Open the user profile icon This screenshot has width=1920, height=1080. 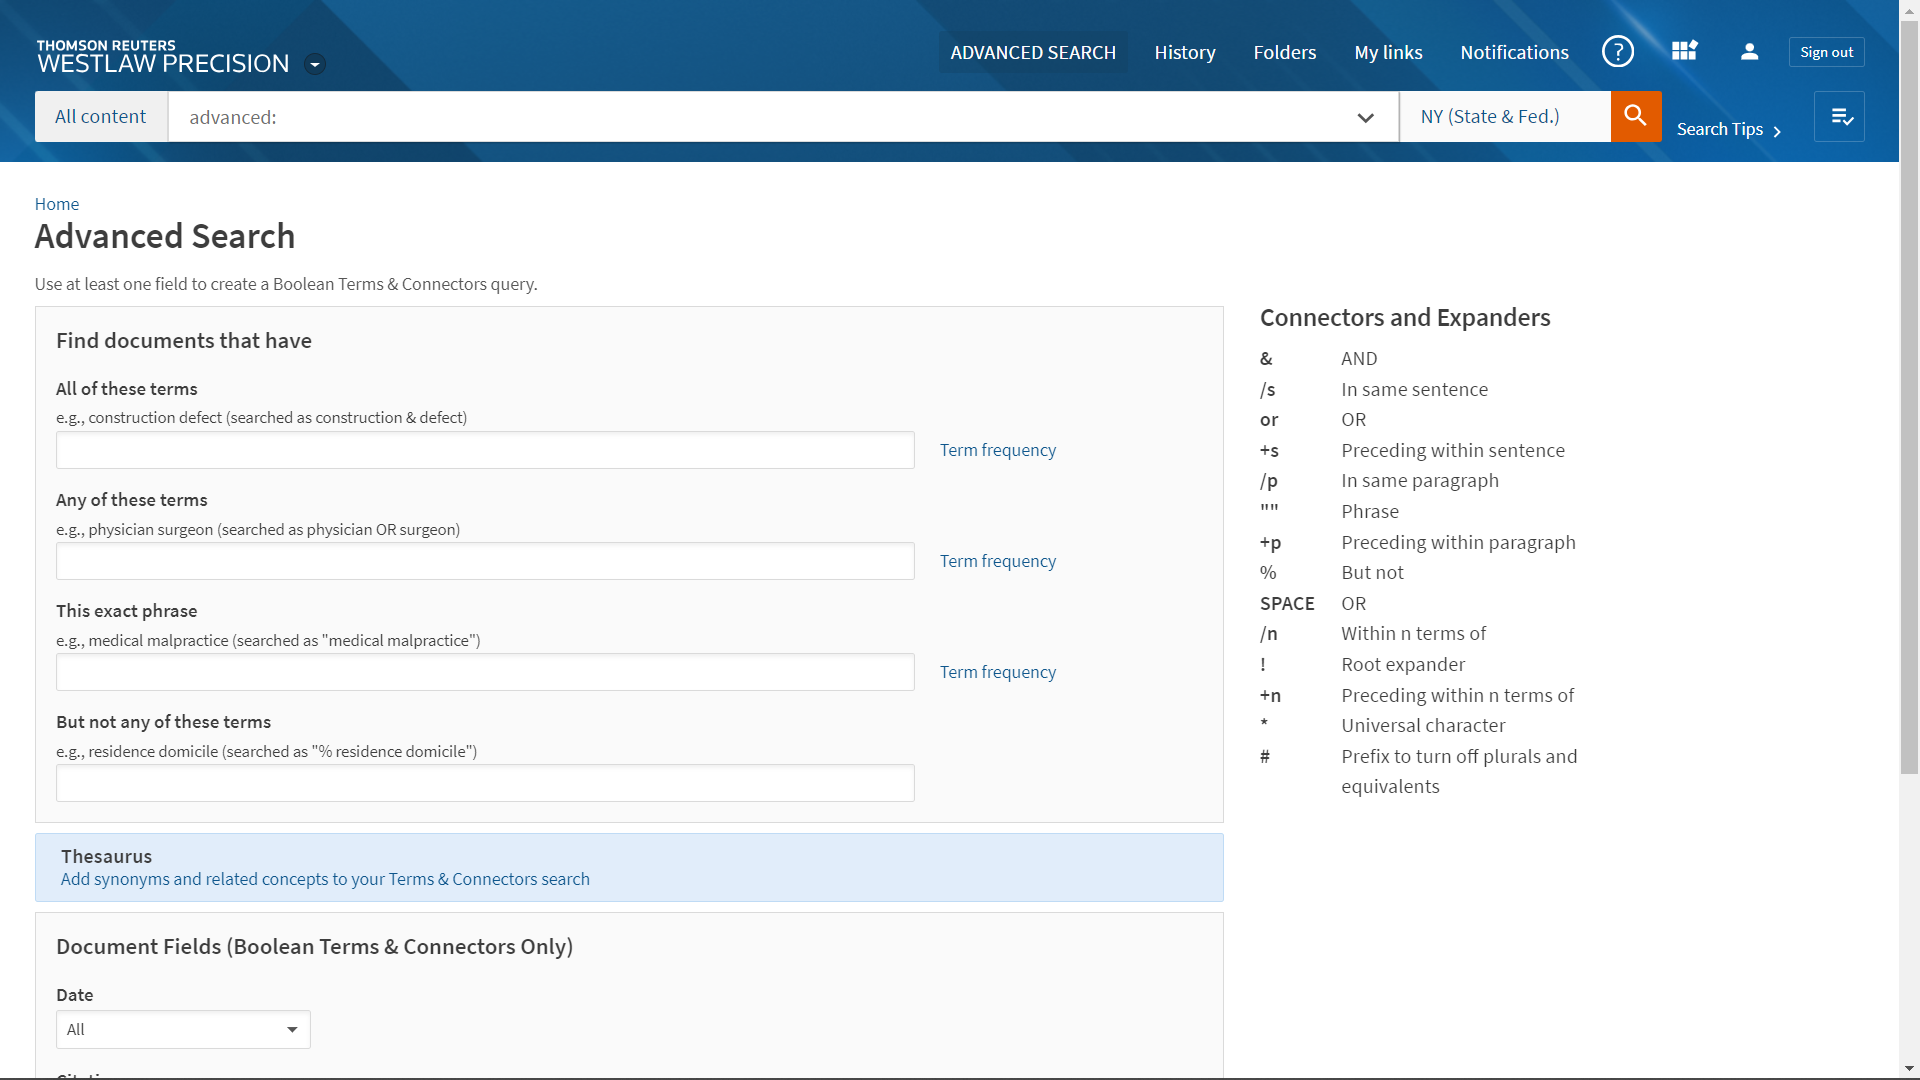pos(1749,52)
